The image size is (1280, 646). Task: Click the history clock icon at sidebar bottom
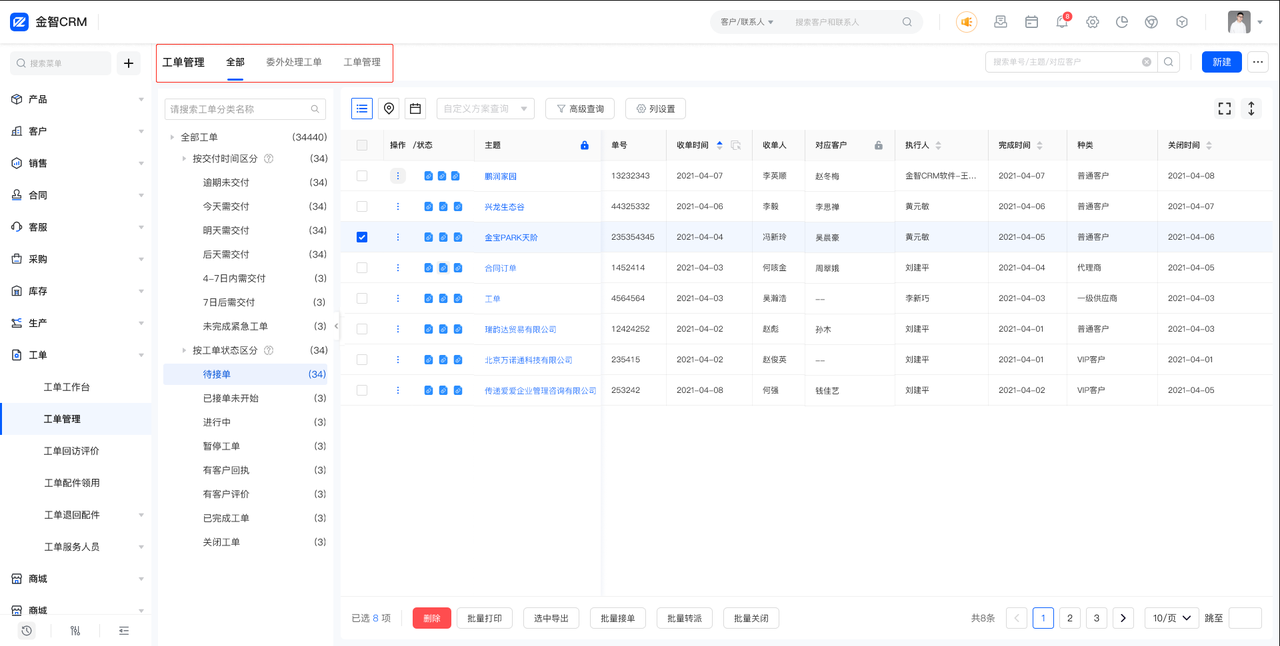pos(27,631)
